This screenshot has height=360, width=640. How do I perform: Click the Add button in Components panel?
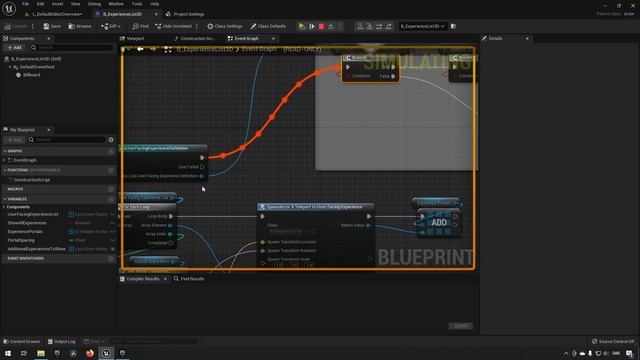[x=14, y=48]
